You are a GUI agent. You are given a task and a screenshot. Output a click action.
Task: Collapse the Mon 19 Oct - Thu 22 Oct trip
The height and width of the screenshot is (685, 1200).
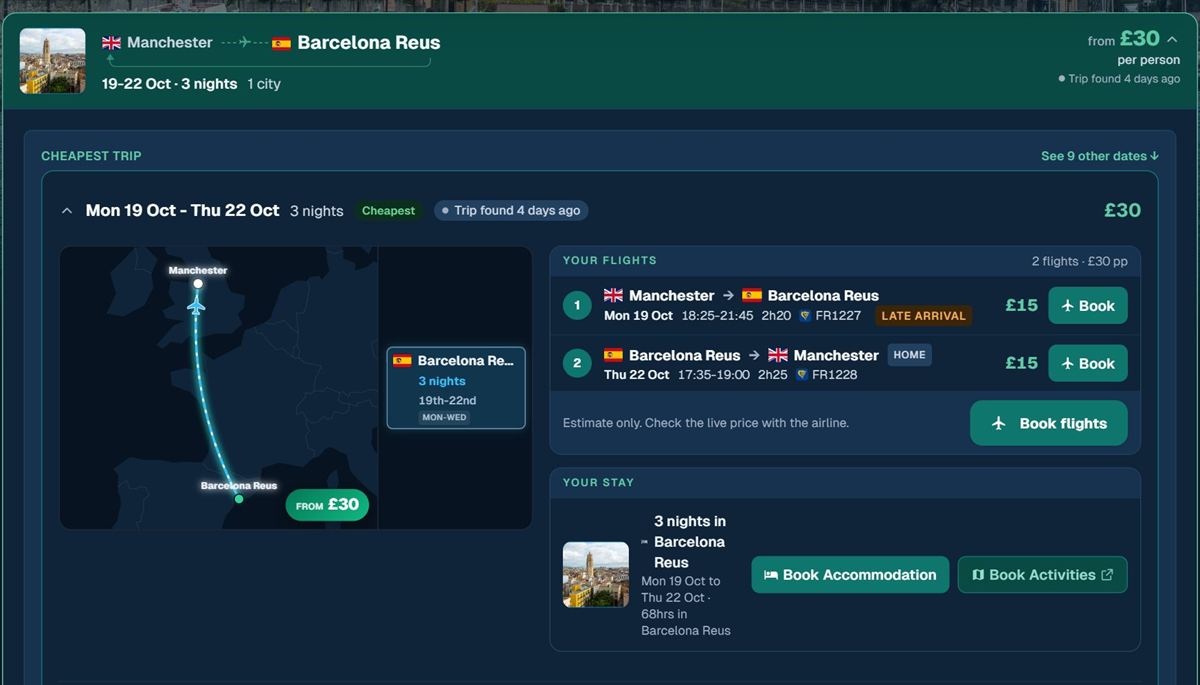(67, 211)
